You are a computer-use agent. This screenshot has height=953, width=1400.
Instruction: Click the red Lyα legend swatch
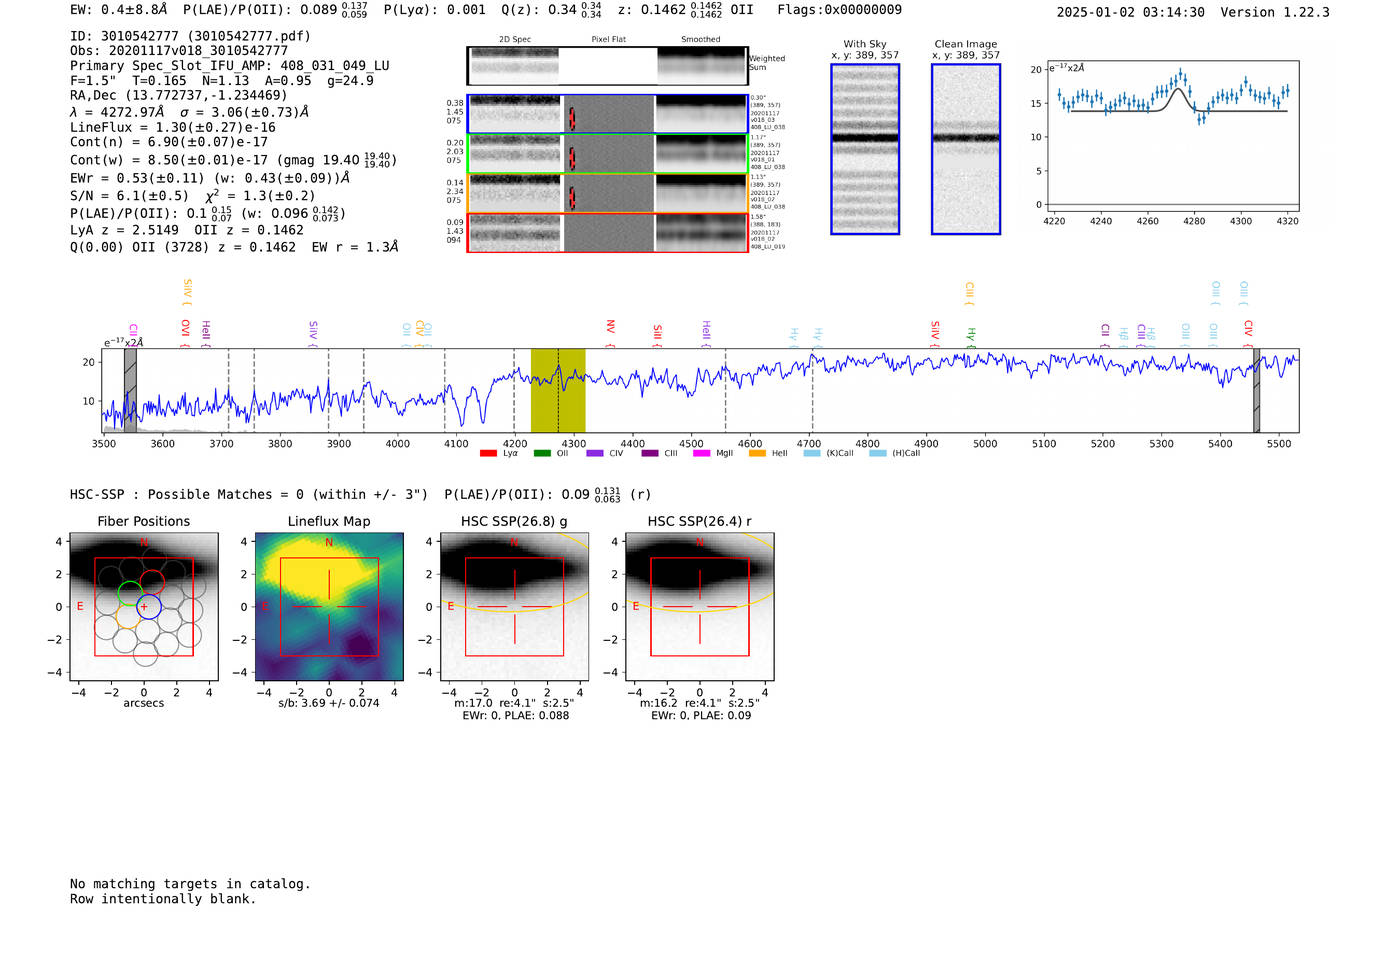click(488, 454)
